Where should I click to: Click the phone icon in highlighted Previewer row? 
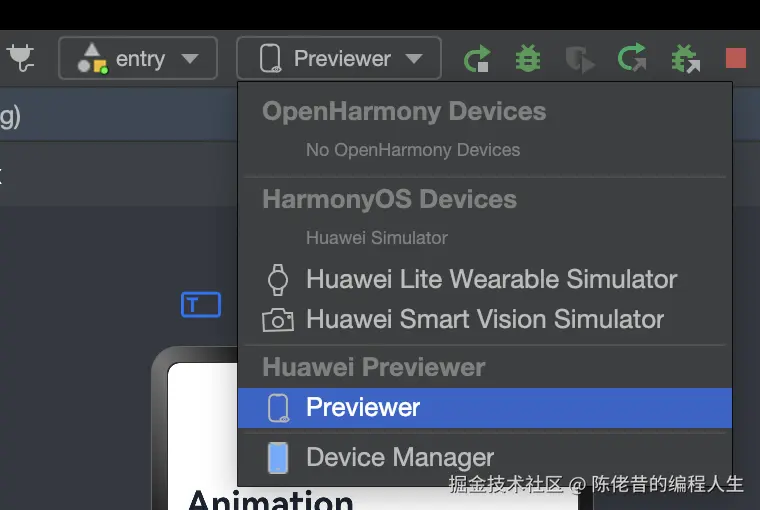click(x=278, y=408)
